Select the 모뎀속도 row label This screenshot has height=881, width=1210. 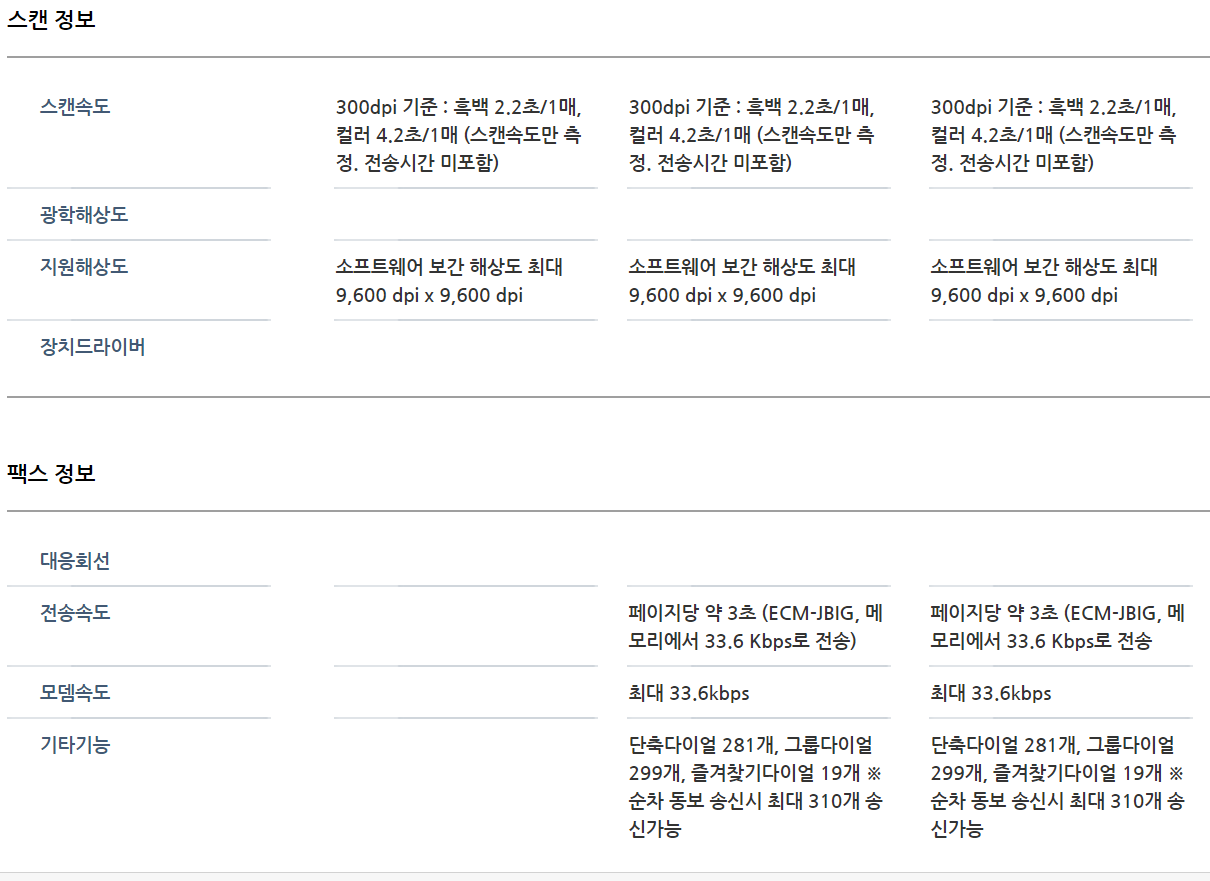coord(75,692)
